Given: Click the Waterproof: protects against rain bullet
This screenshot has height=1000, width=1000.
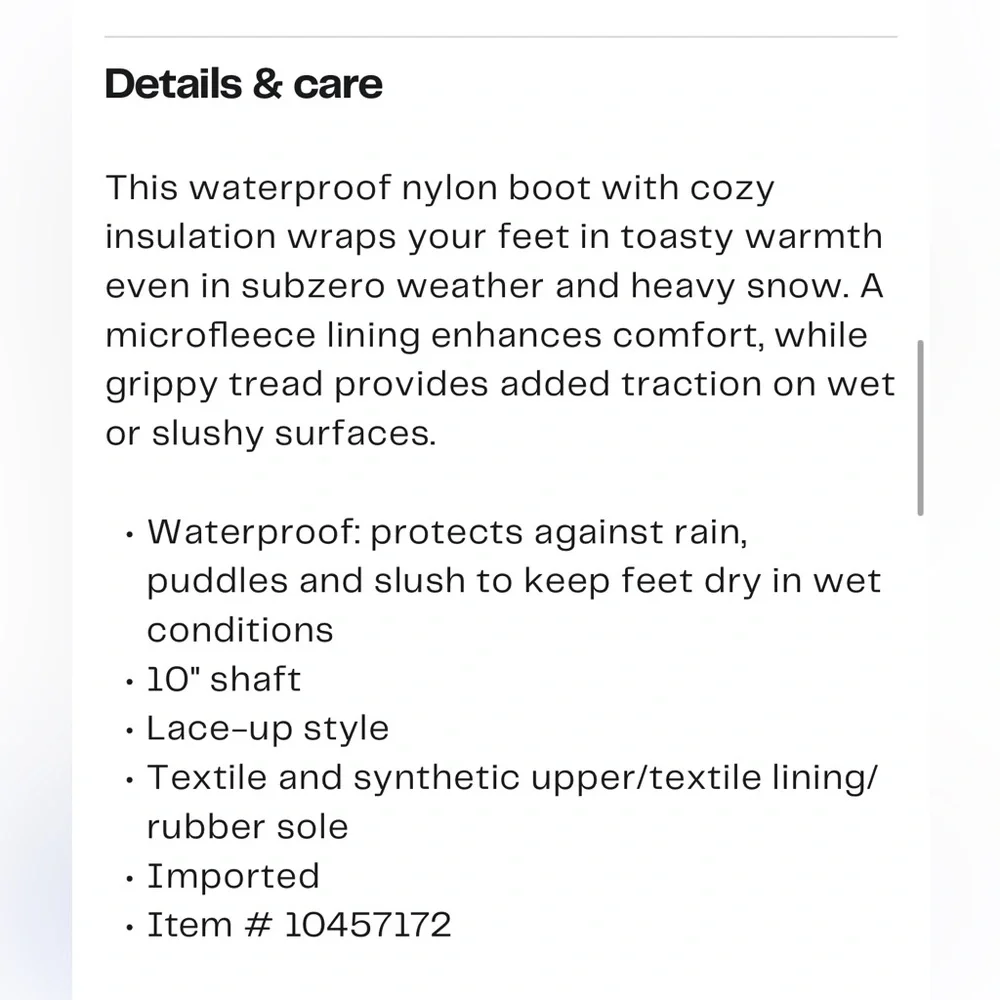Looking at the screenshot, I should click(x=513, y=580).
